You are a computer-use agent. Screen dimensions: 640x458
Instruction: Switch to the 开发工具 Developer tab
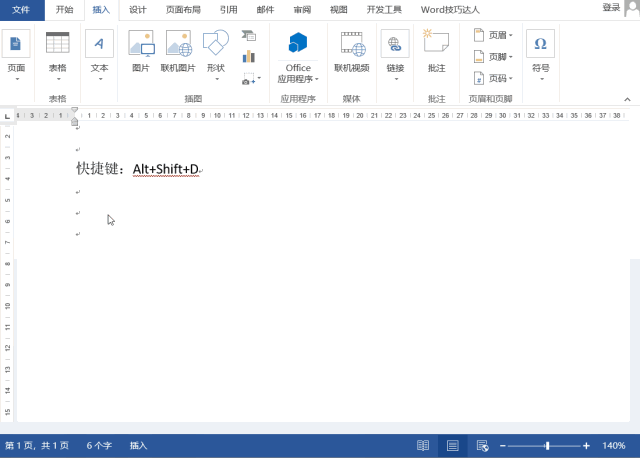tap(384, 10)
